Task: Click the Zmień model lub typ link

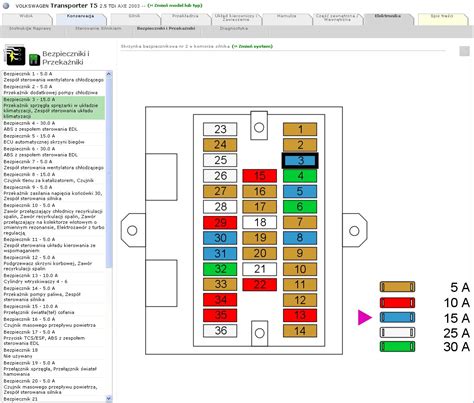Action: pos(175,5)
